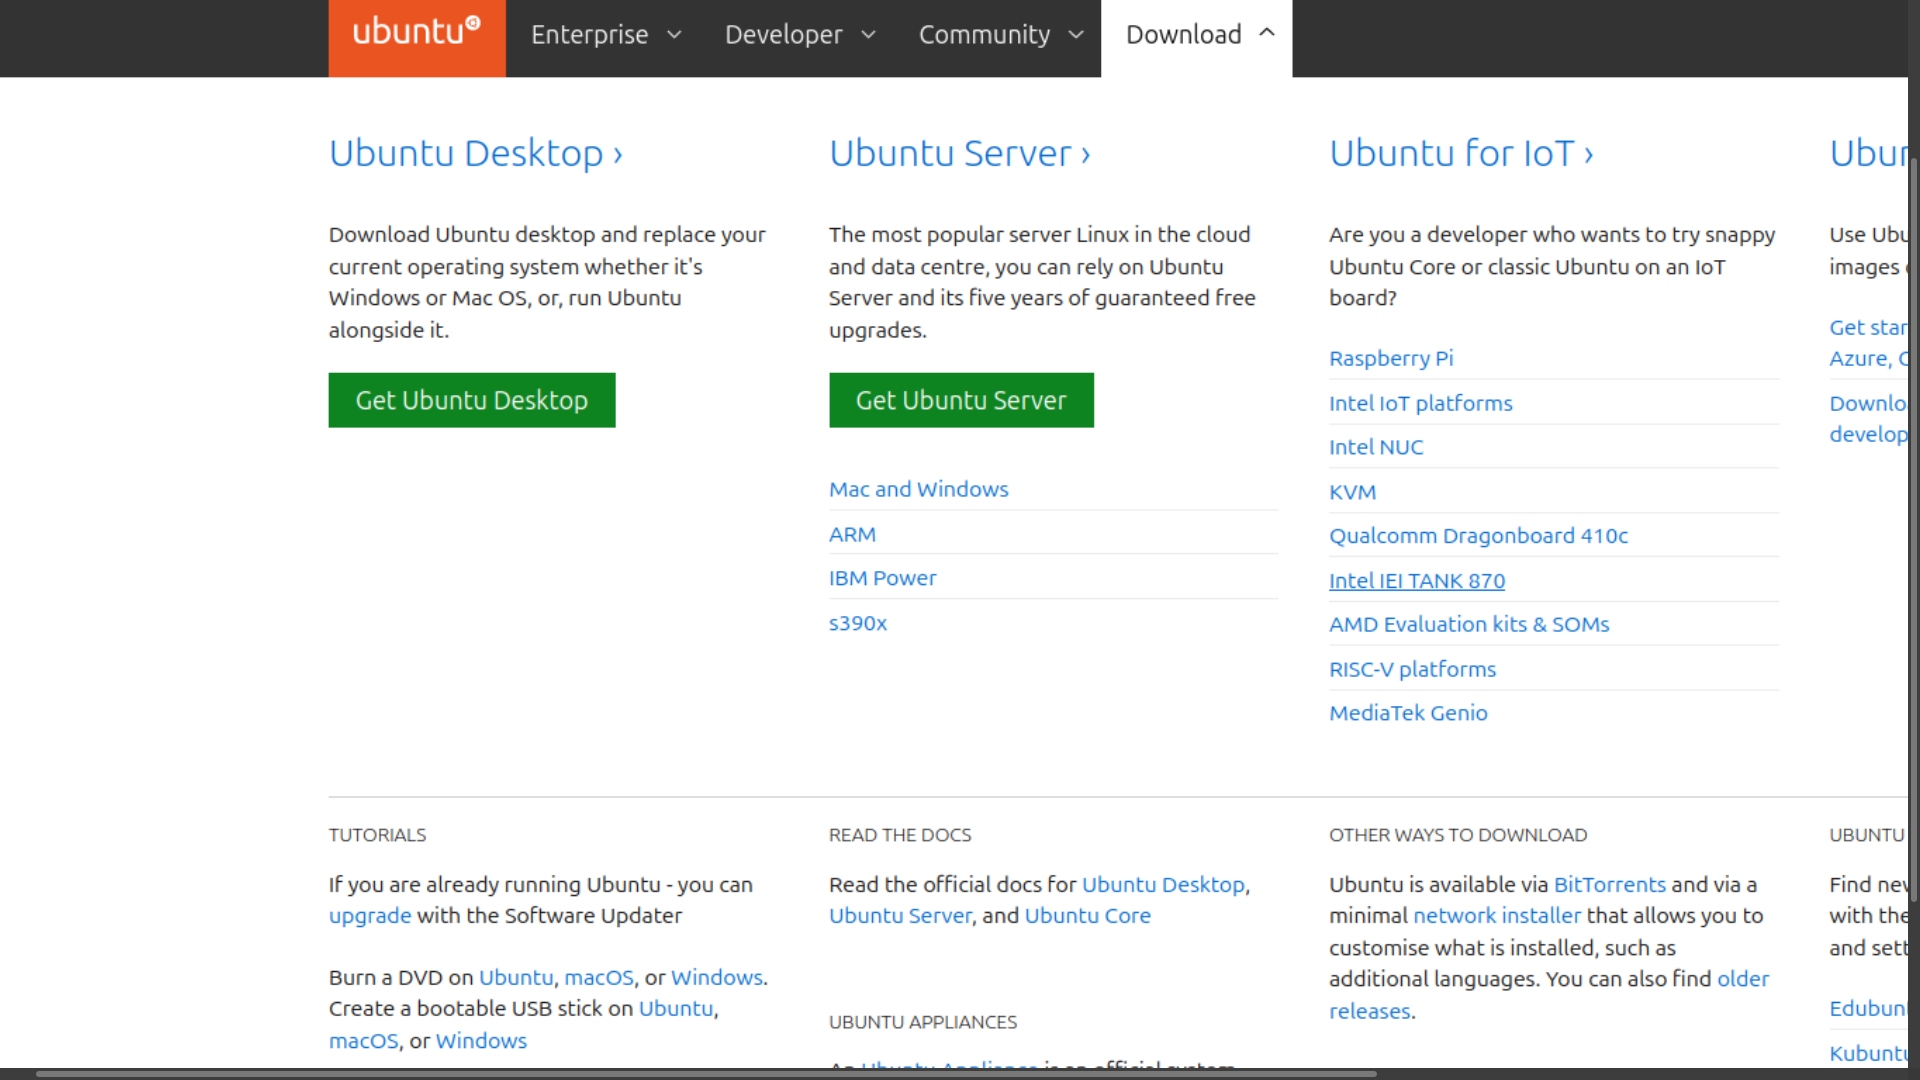The image size is (1920, 1080).
Task: Open the Intel IoT platforms link
Action: pyautogui.click(x=1420, y=403)
